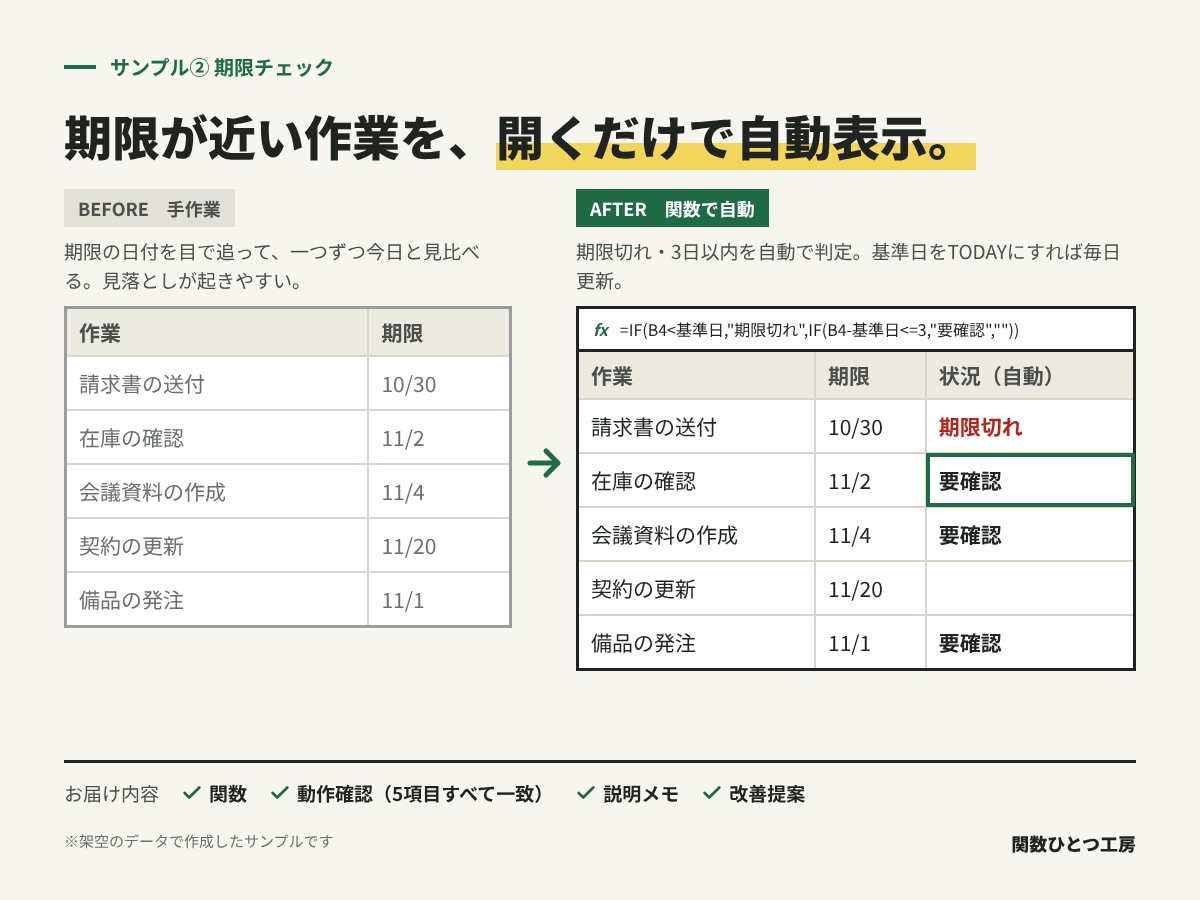Click 請求書の送付 in the AFTER table
Image resolution: width=1200 pixels, height=900 pixels.
654,427
